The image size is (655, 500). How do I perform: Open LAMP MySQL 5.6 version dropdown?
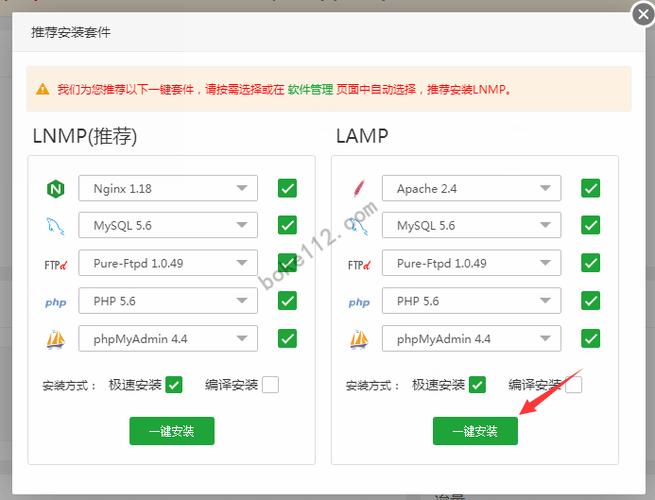[471, 225]
